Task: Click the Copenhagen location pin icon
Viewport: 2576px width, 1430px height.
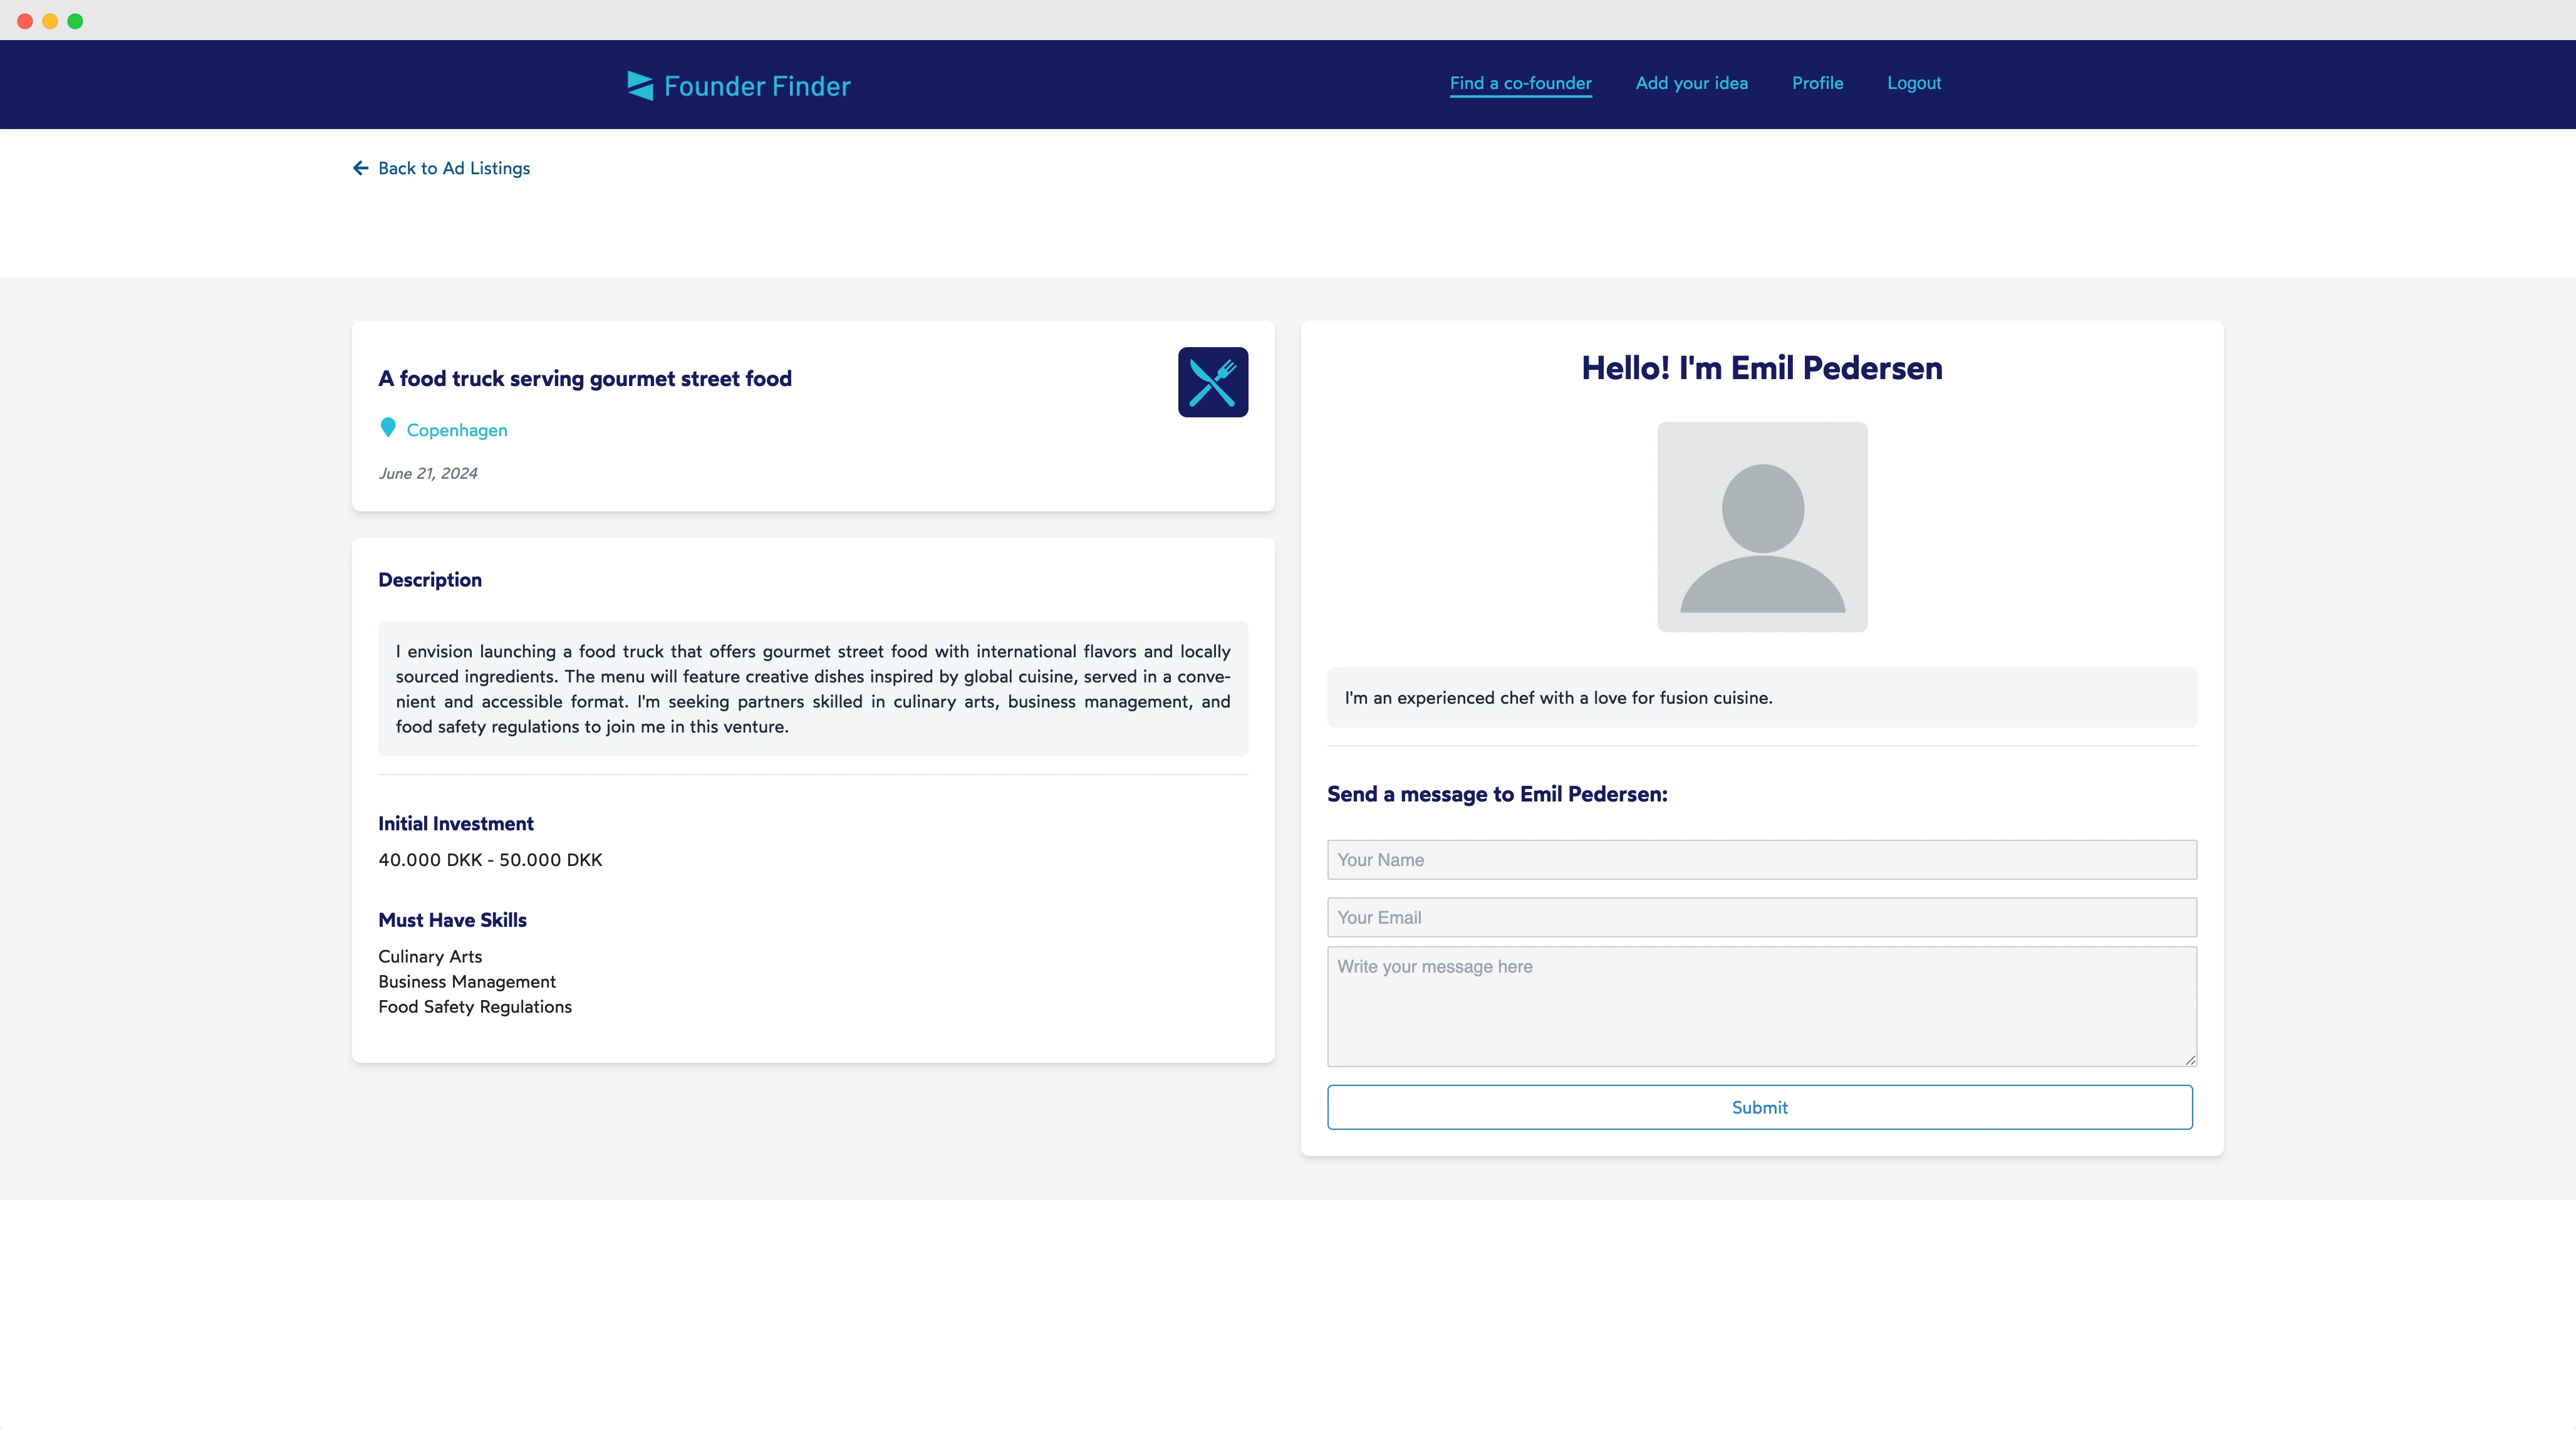Action: coord(388,428)
